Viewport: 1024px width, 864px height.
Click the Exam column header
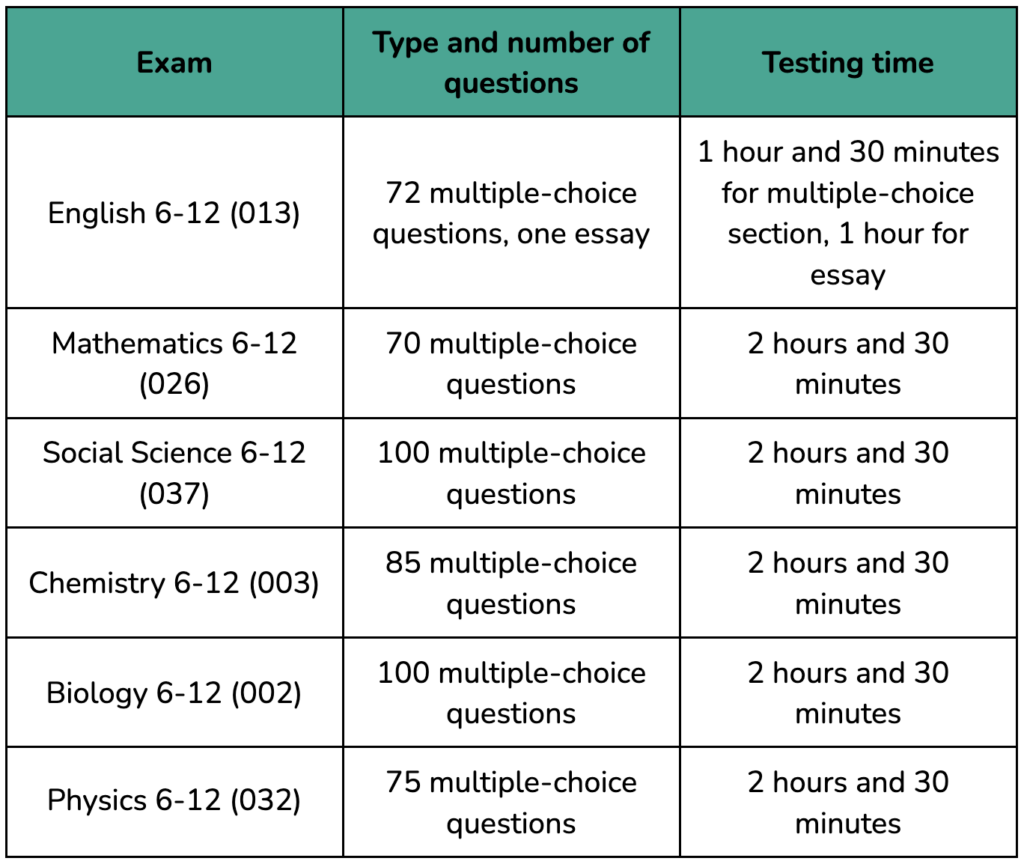pyautogui.click(x=174, y=63)
